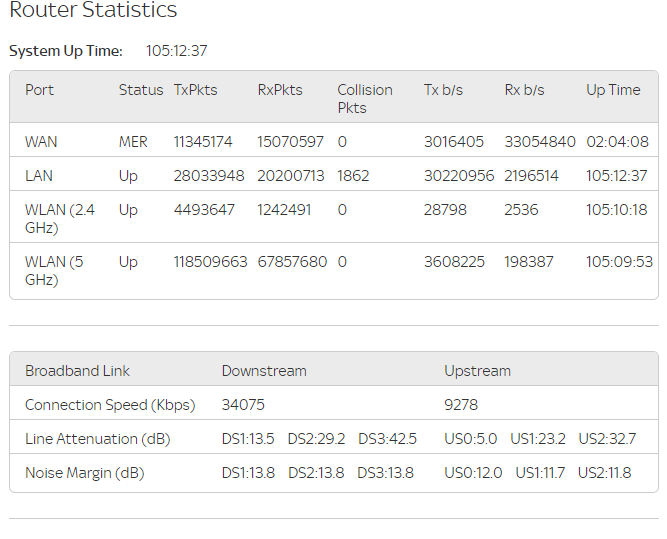Click the Rx b/s column header
The width and height of the screenshot is (667, 539).
tap(524, 90)
